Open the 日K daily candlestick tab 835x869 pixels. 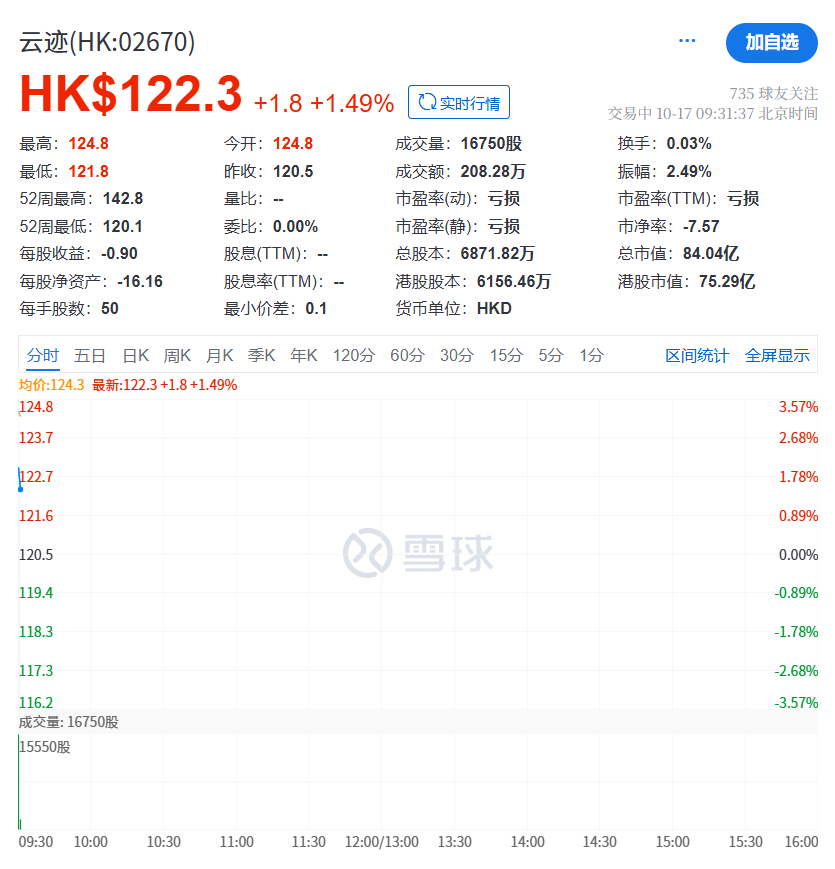coord(135,355)
